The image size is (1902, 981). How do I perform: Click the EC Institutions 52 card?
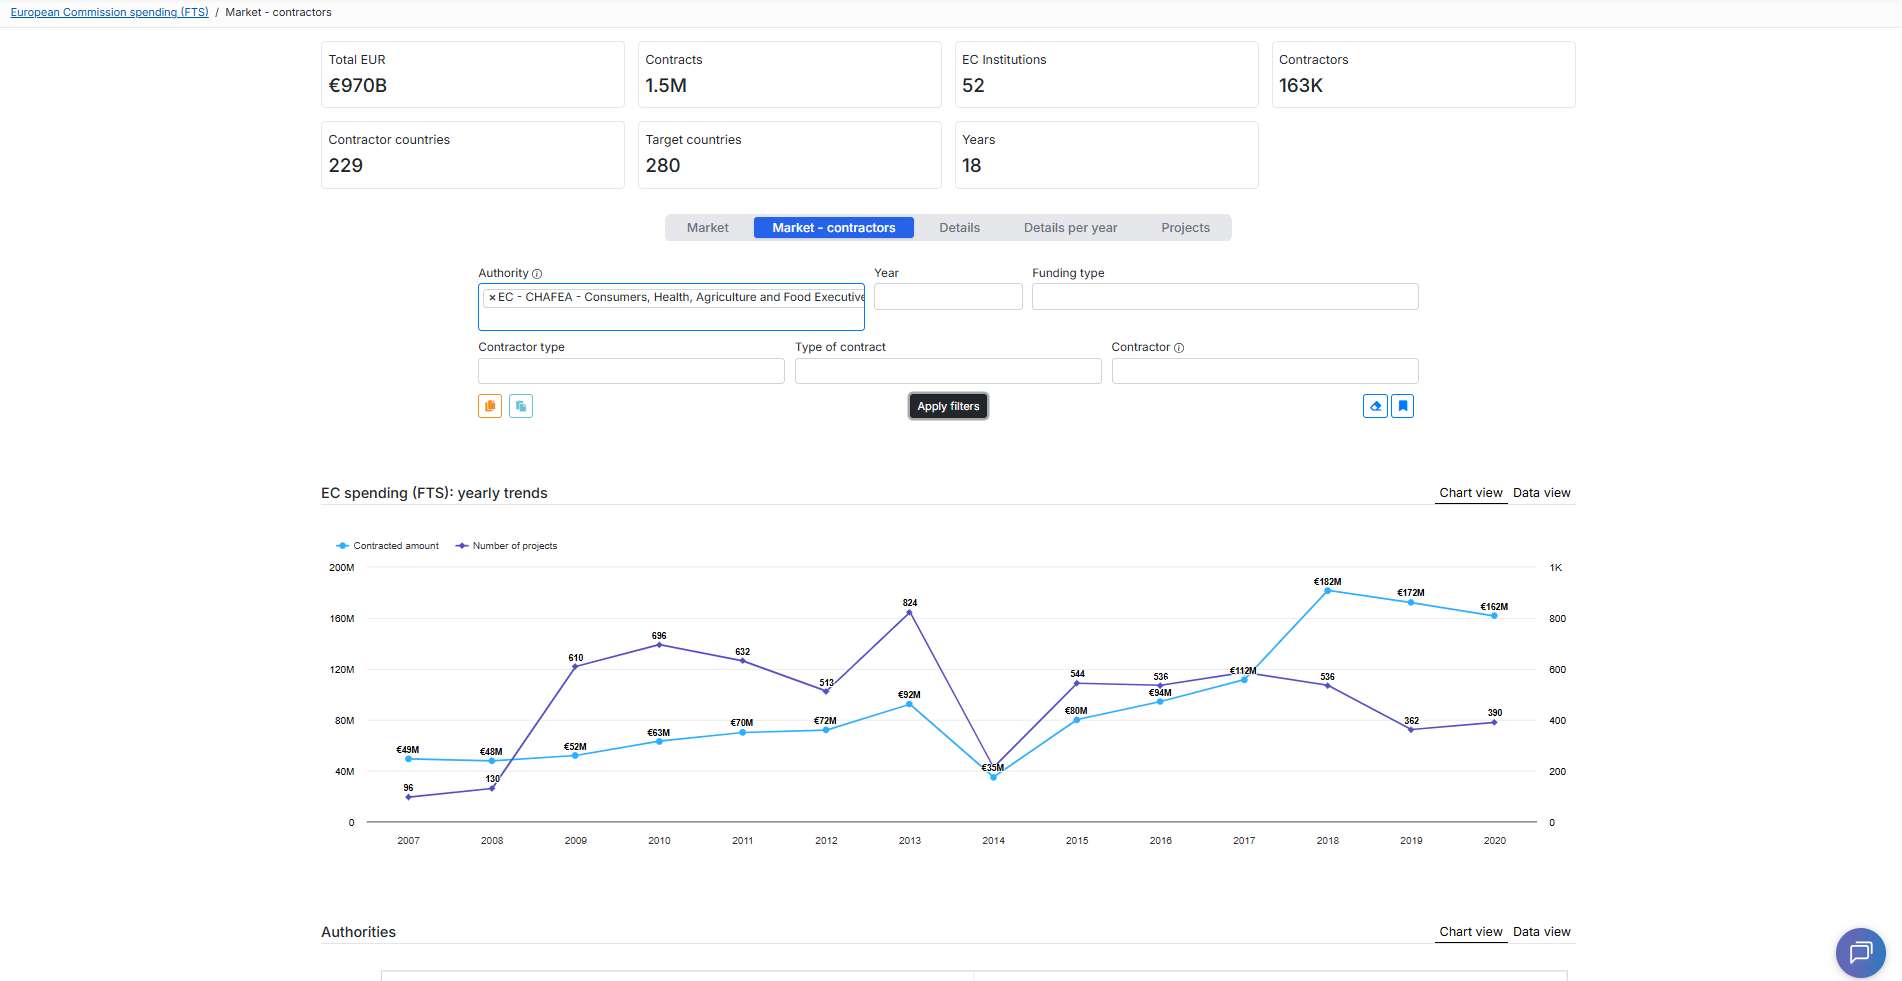click(x=1106, y=74)
